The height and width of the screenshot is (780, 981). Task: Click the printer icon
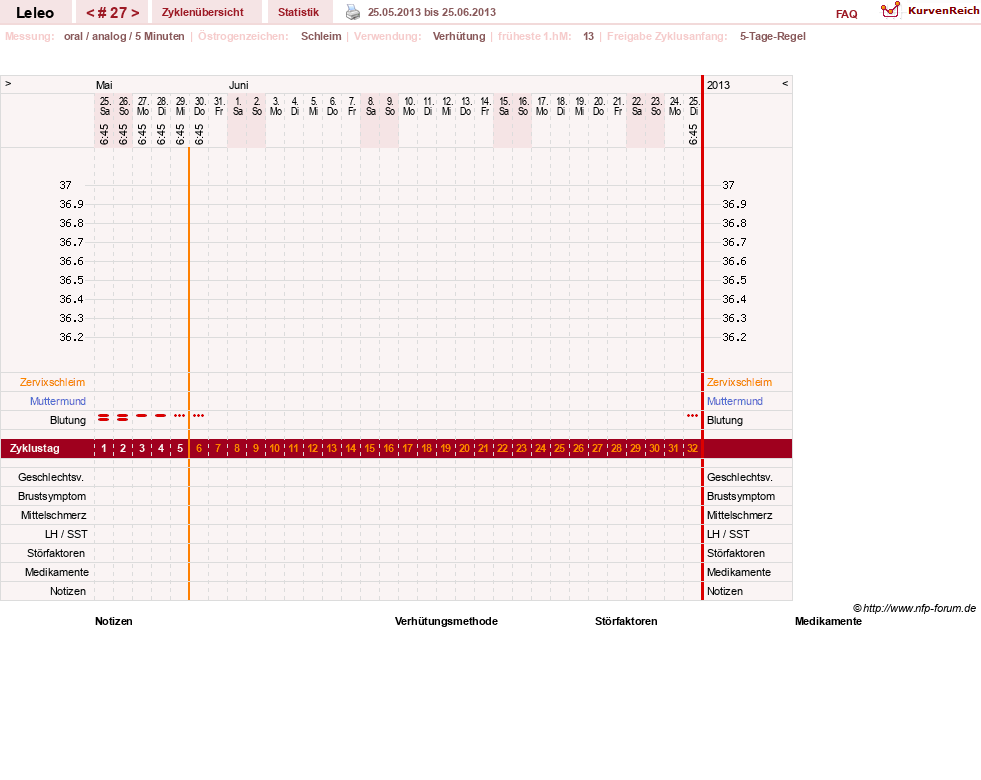[x=353, y=12]
